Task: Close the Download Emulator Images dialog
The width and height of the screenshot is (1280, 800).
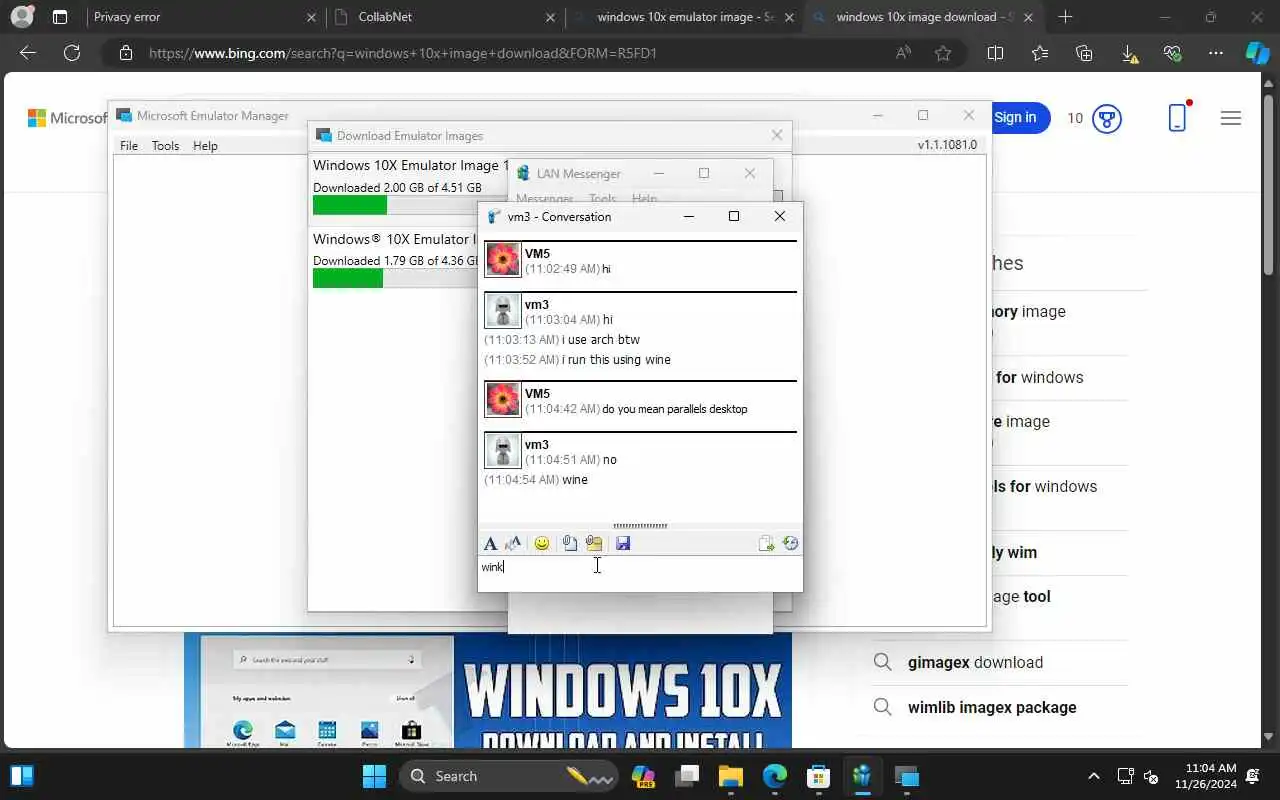Action: (777, 135)
